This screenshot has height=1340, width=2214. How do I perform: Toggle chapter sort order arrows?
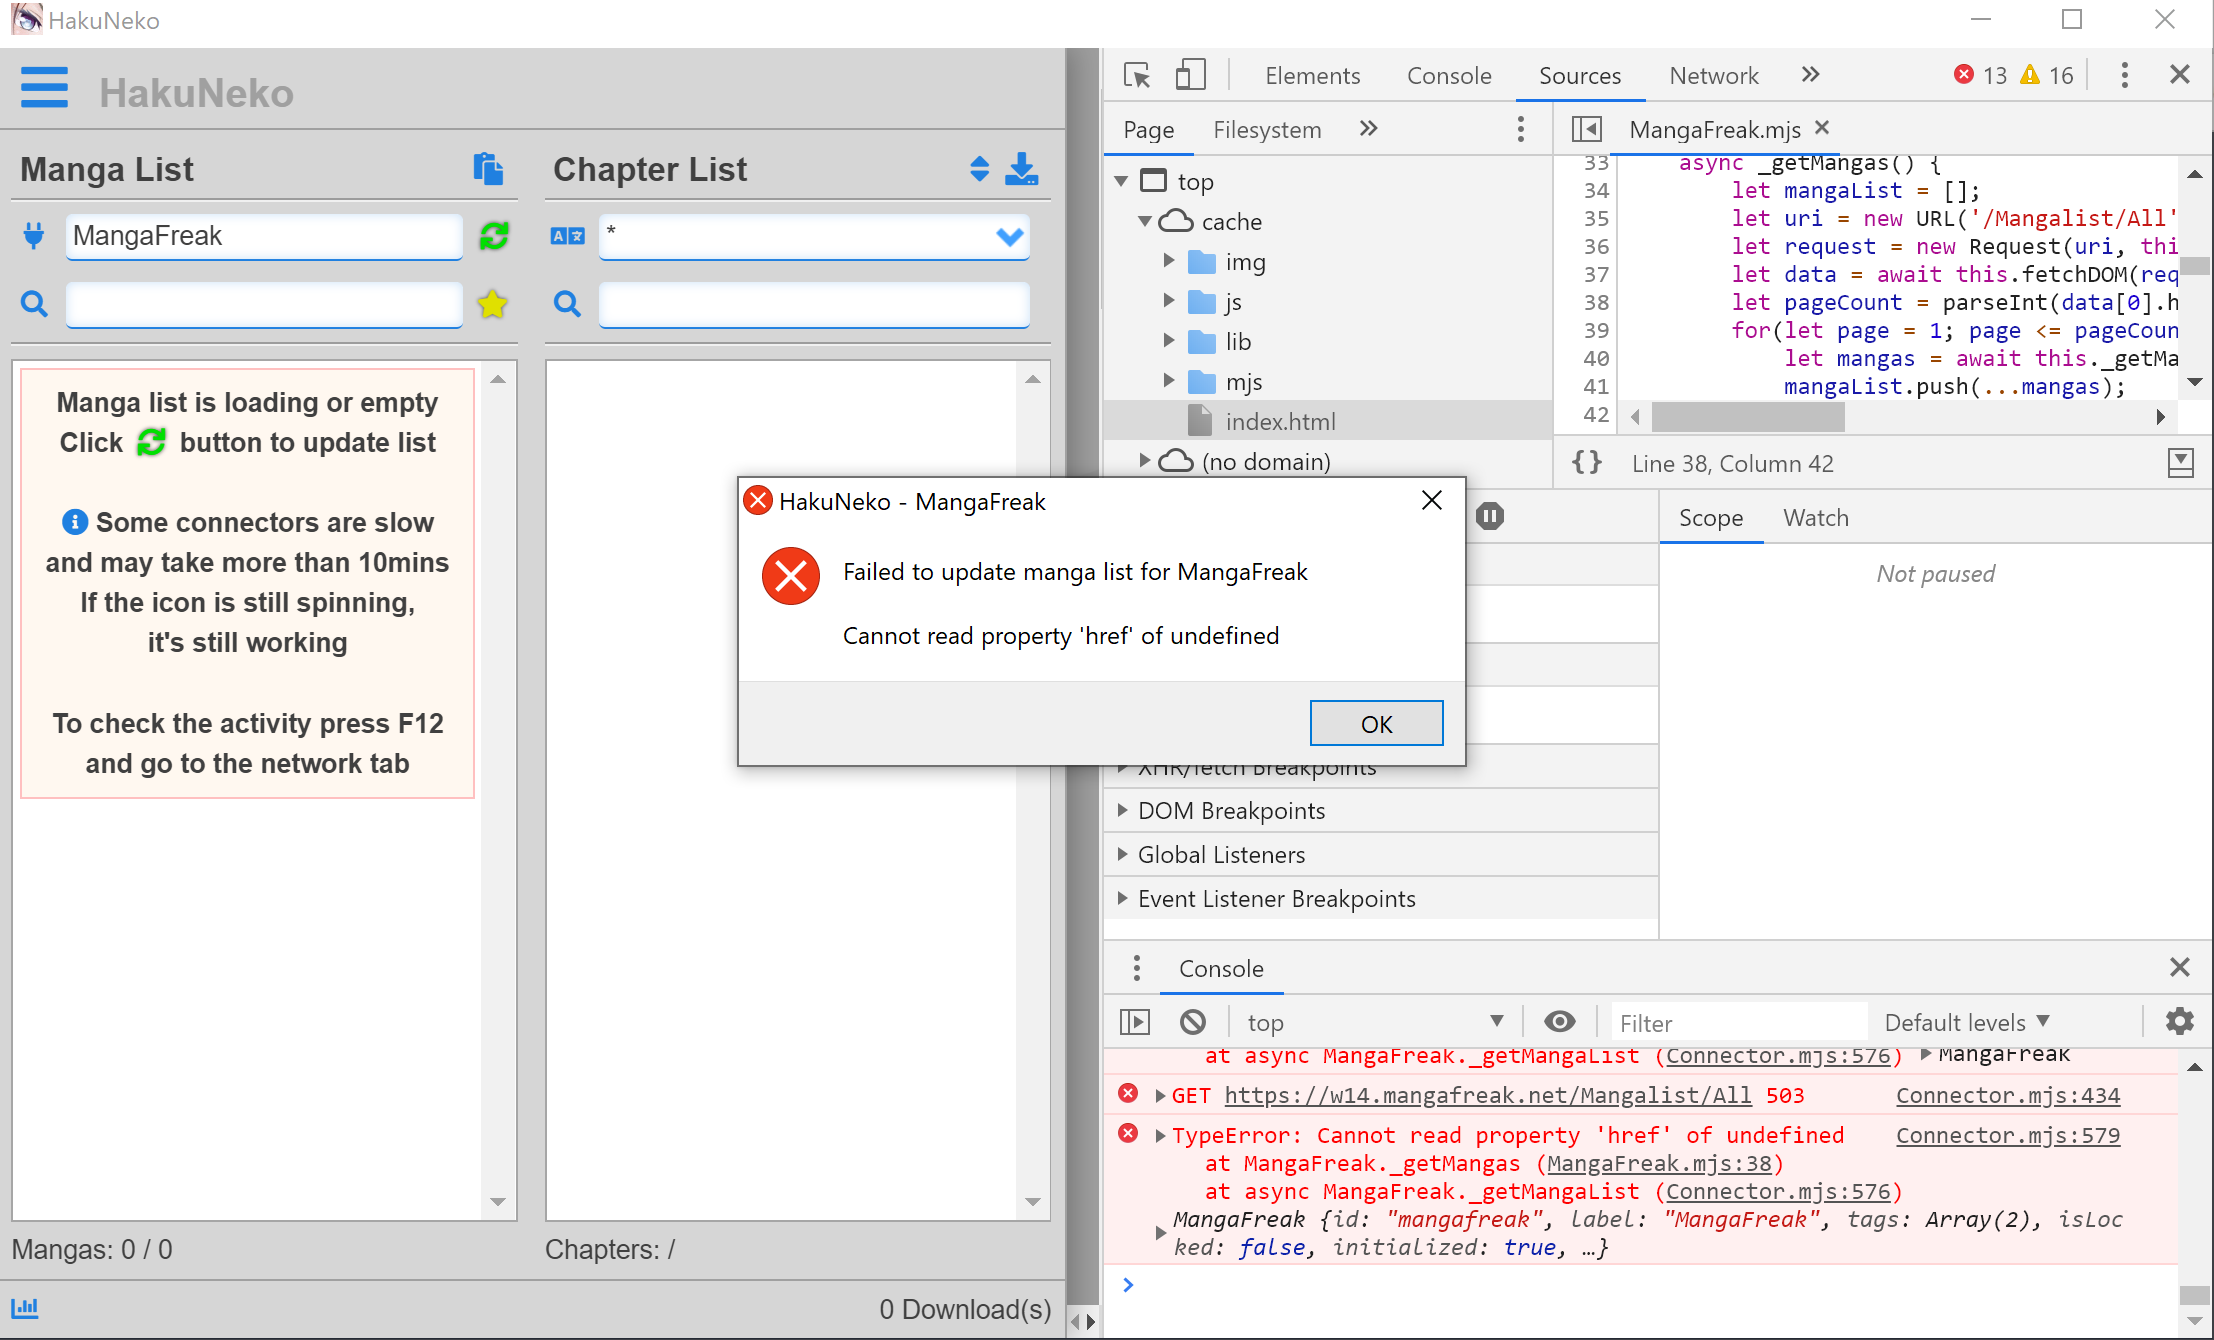pyautogui.click(x=979, y=169)
